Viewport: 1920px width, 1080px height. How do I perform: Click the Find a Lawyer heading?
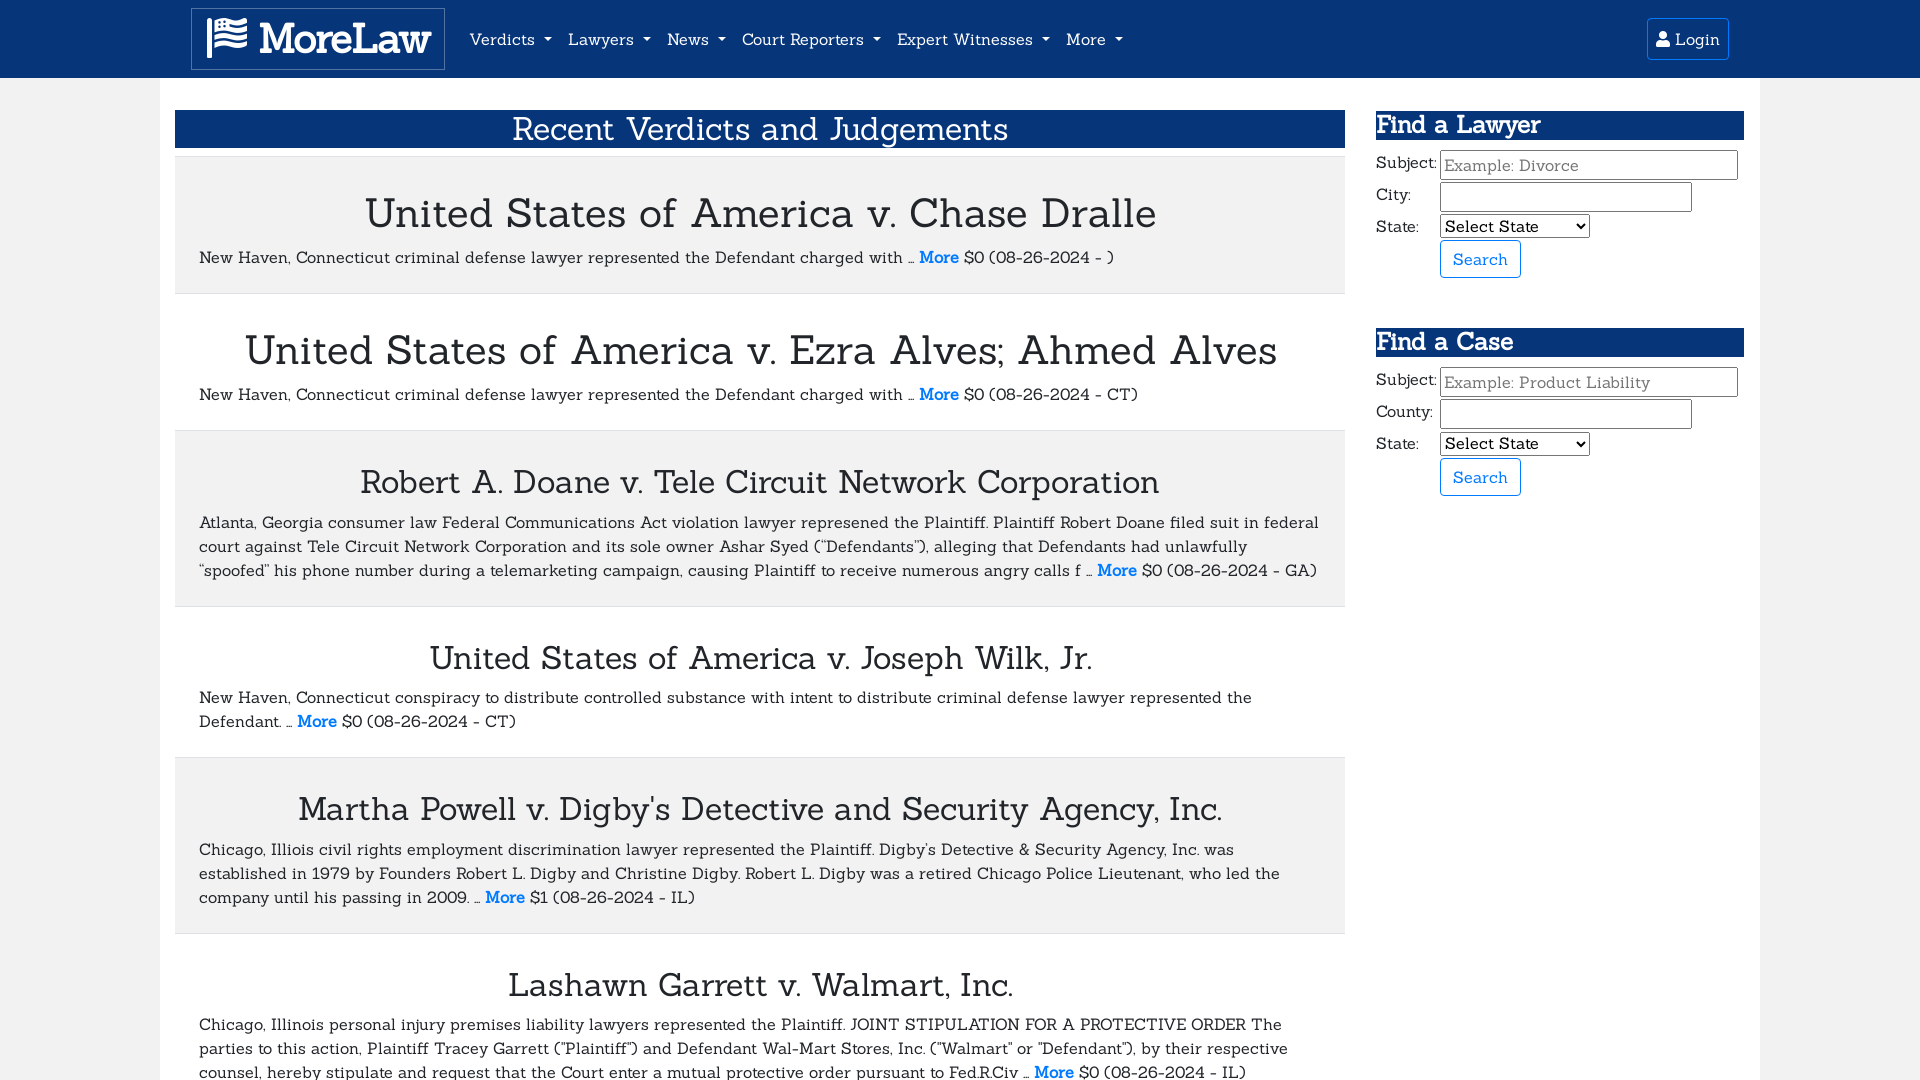coord(1560,125)
